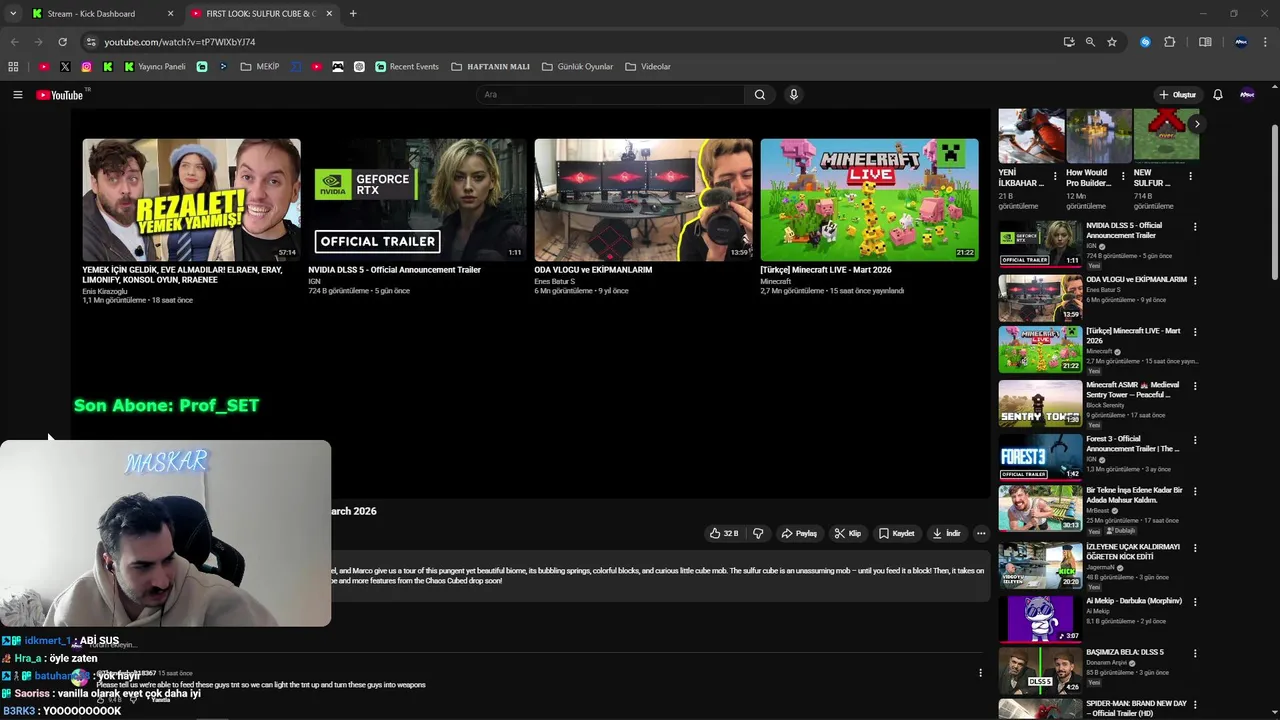The image size is (1280, 720).
Task: Click the İndir download button
Action: click(946, 534)
